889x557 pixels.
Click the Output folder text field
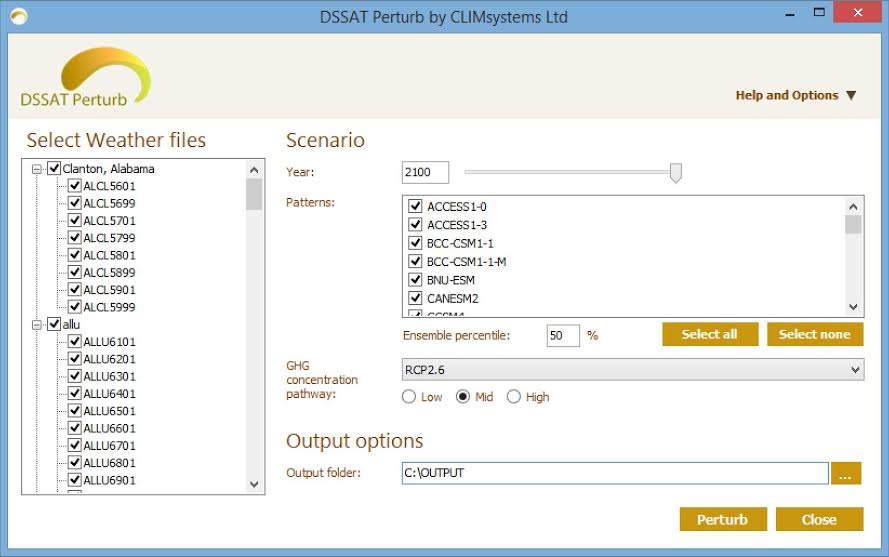(615, 473)
